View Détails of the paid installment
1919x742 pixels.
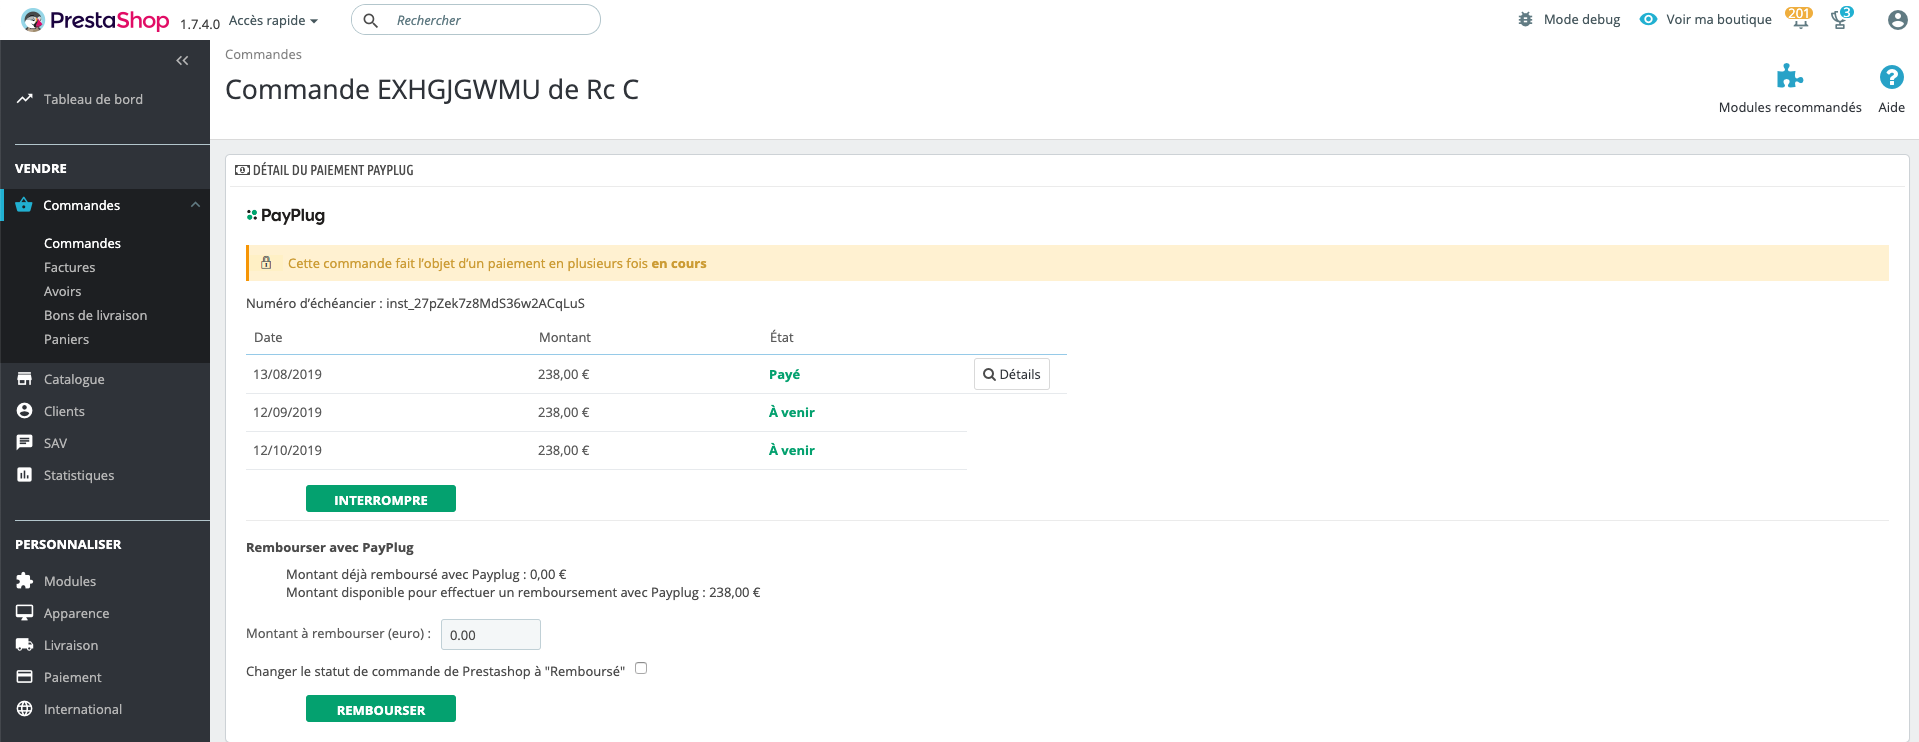[x=1011, y=374]
